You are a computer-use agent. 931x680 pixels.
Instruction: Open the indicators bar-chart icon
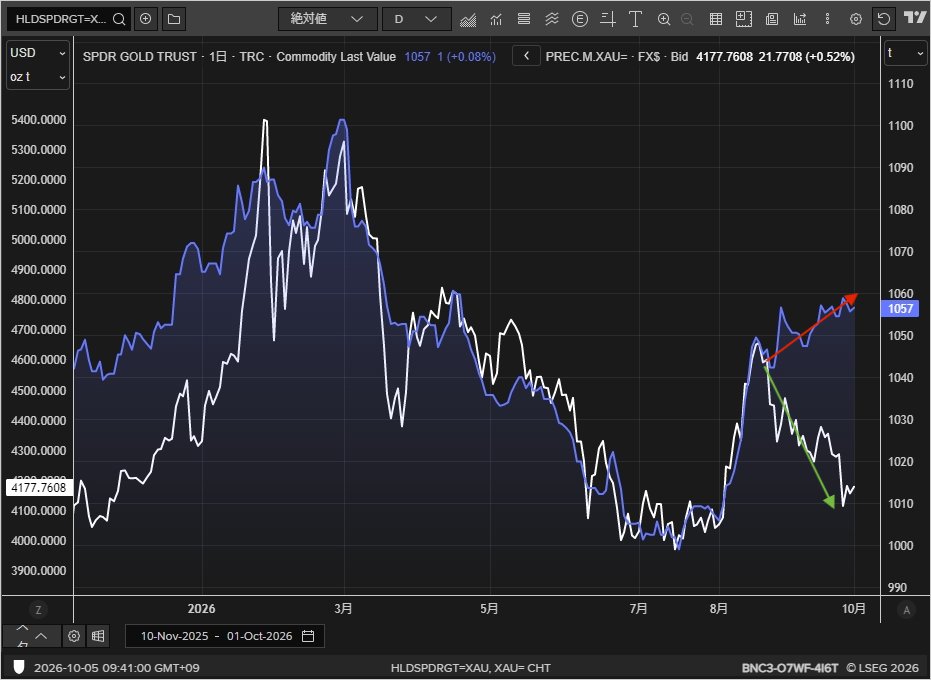pos(496,20)
